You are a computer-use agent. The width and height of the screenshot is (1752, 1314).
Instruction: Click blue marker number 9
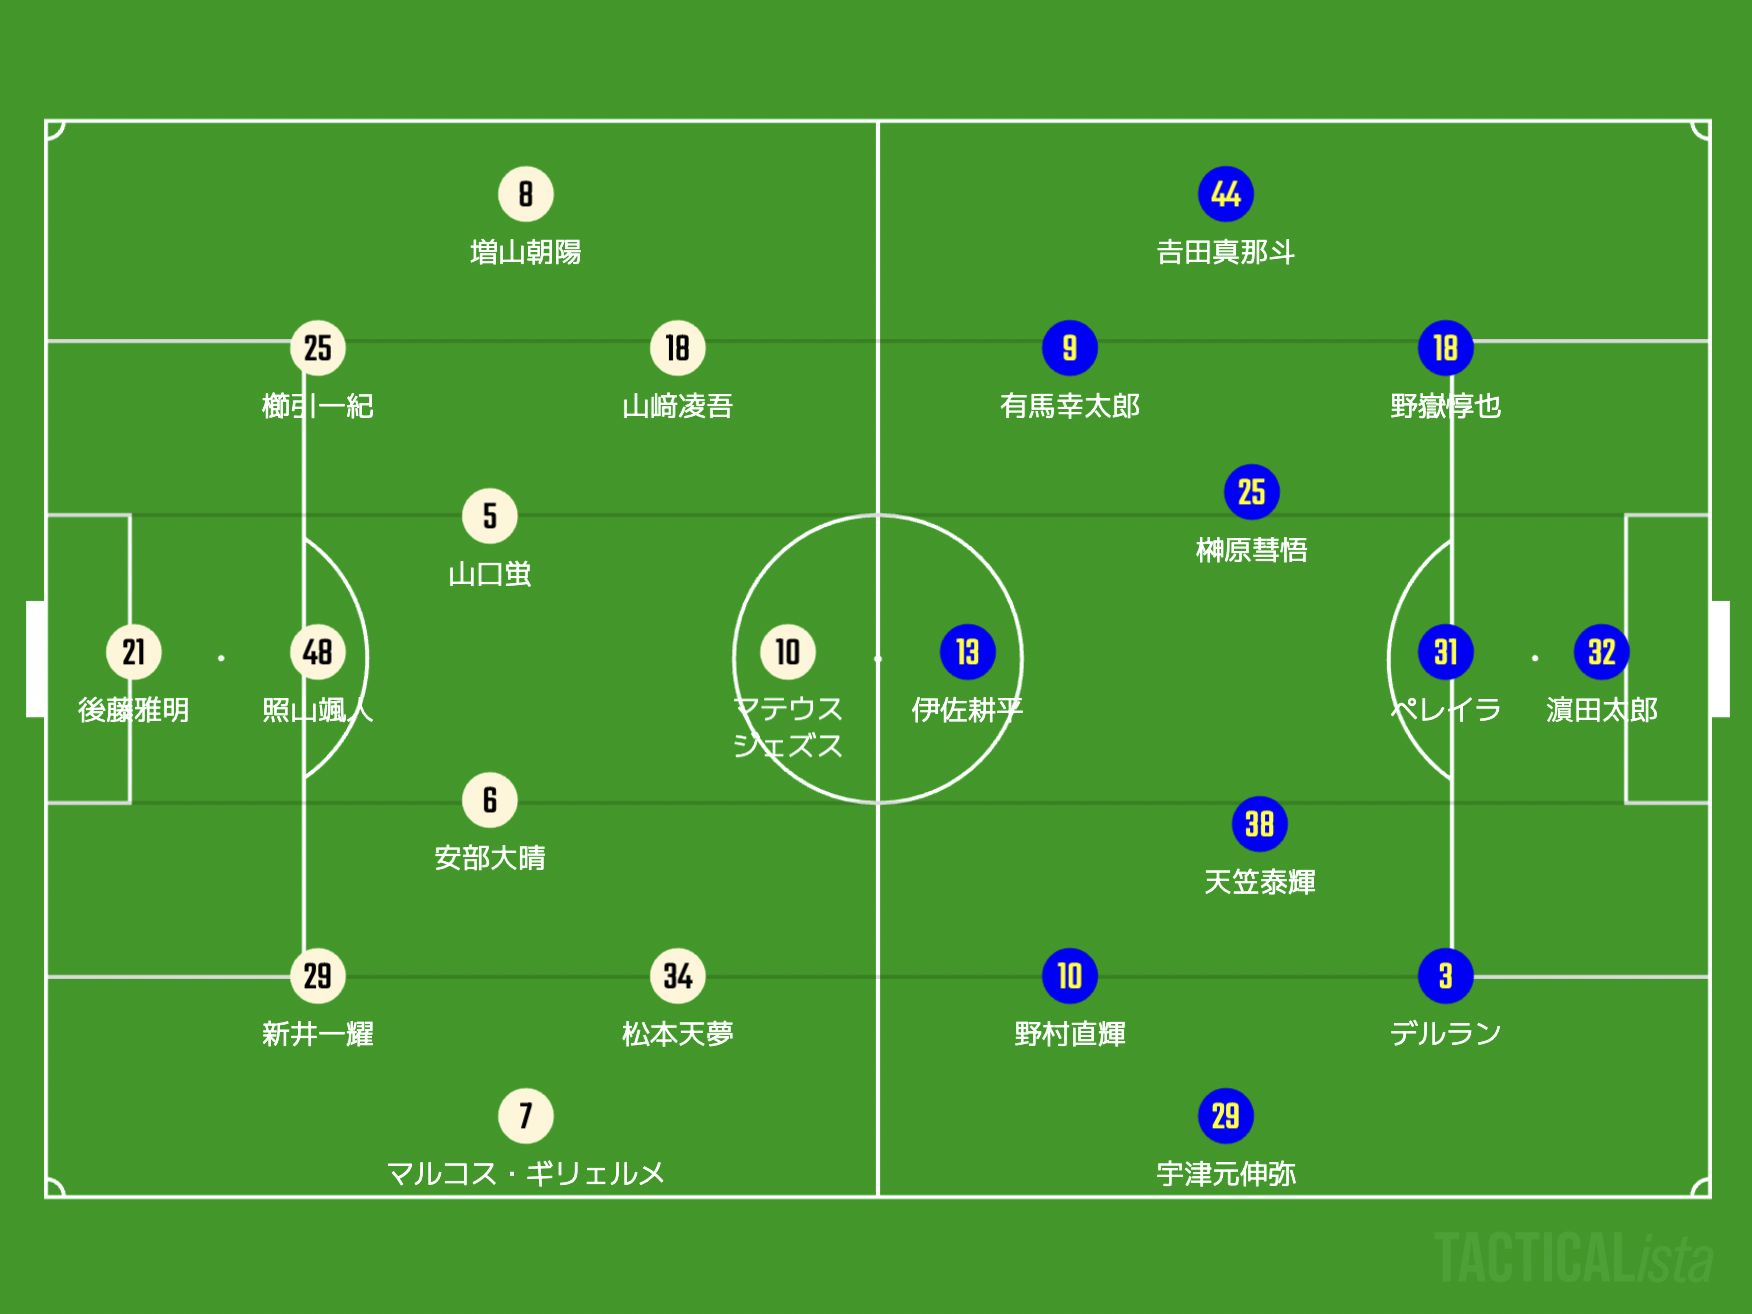pyautogui.click(x=1070, y=348)
